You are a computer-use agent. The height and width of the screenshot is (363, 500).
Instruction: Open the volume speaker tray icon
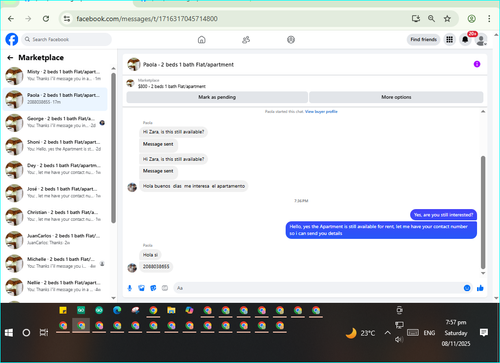point(399,340)
